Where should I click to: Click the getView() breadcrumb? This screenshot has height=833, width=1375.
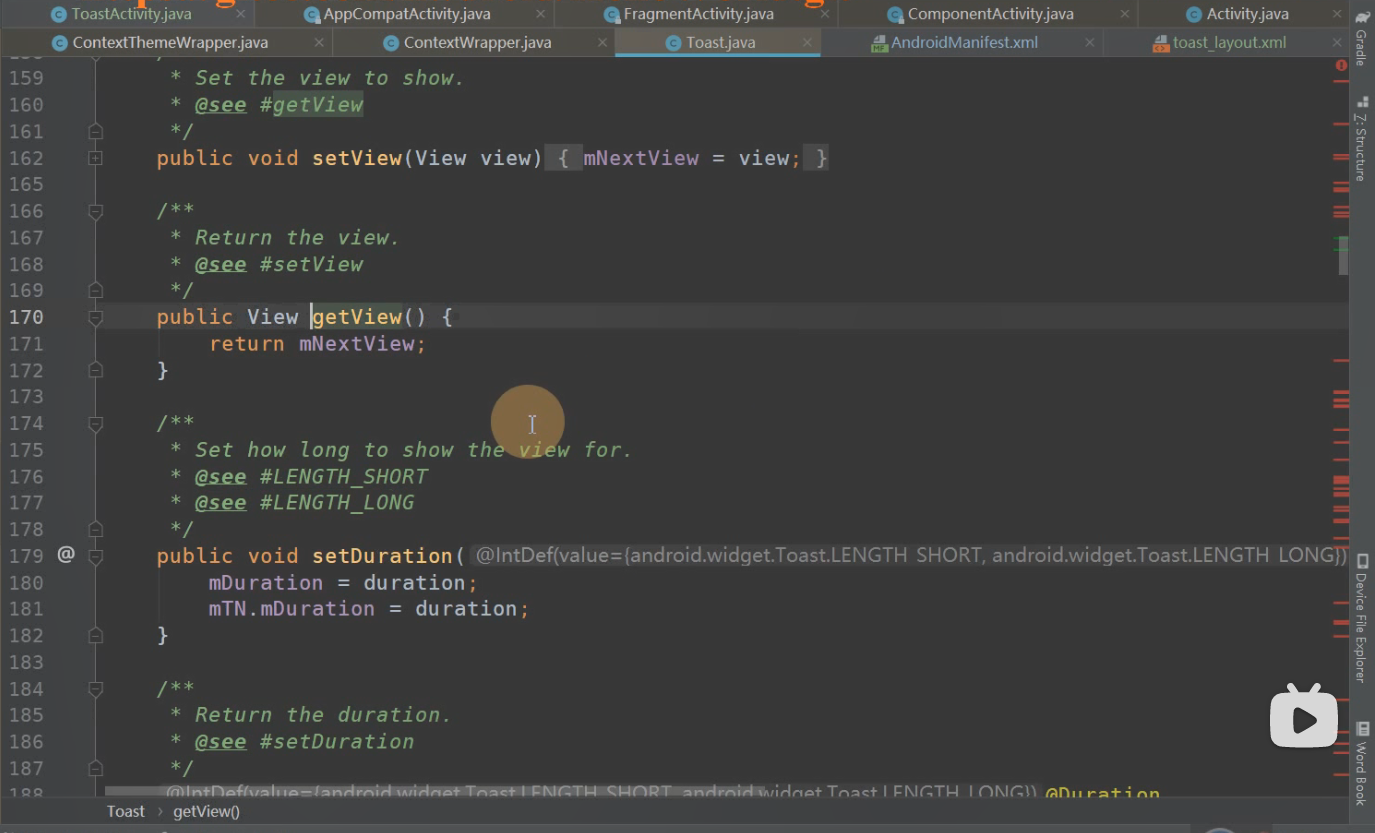tap(206, 811)
